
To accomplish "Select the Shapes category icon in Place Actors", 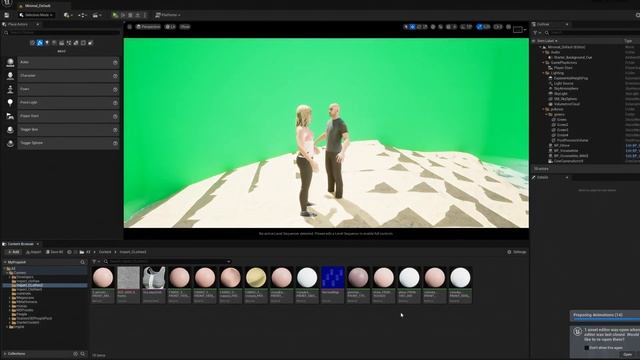I will [54, 43].
